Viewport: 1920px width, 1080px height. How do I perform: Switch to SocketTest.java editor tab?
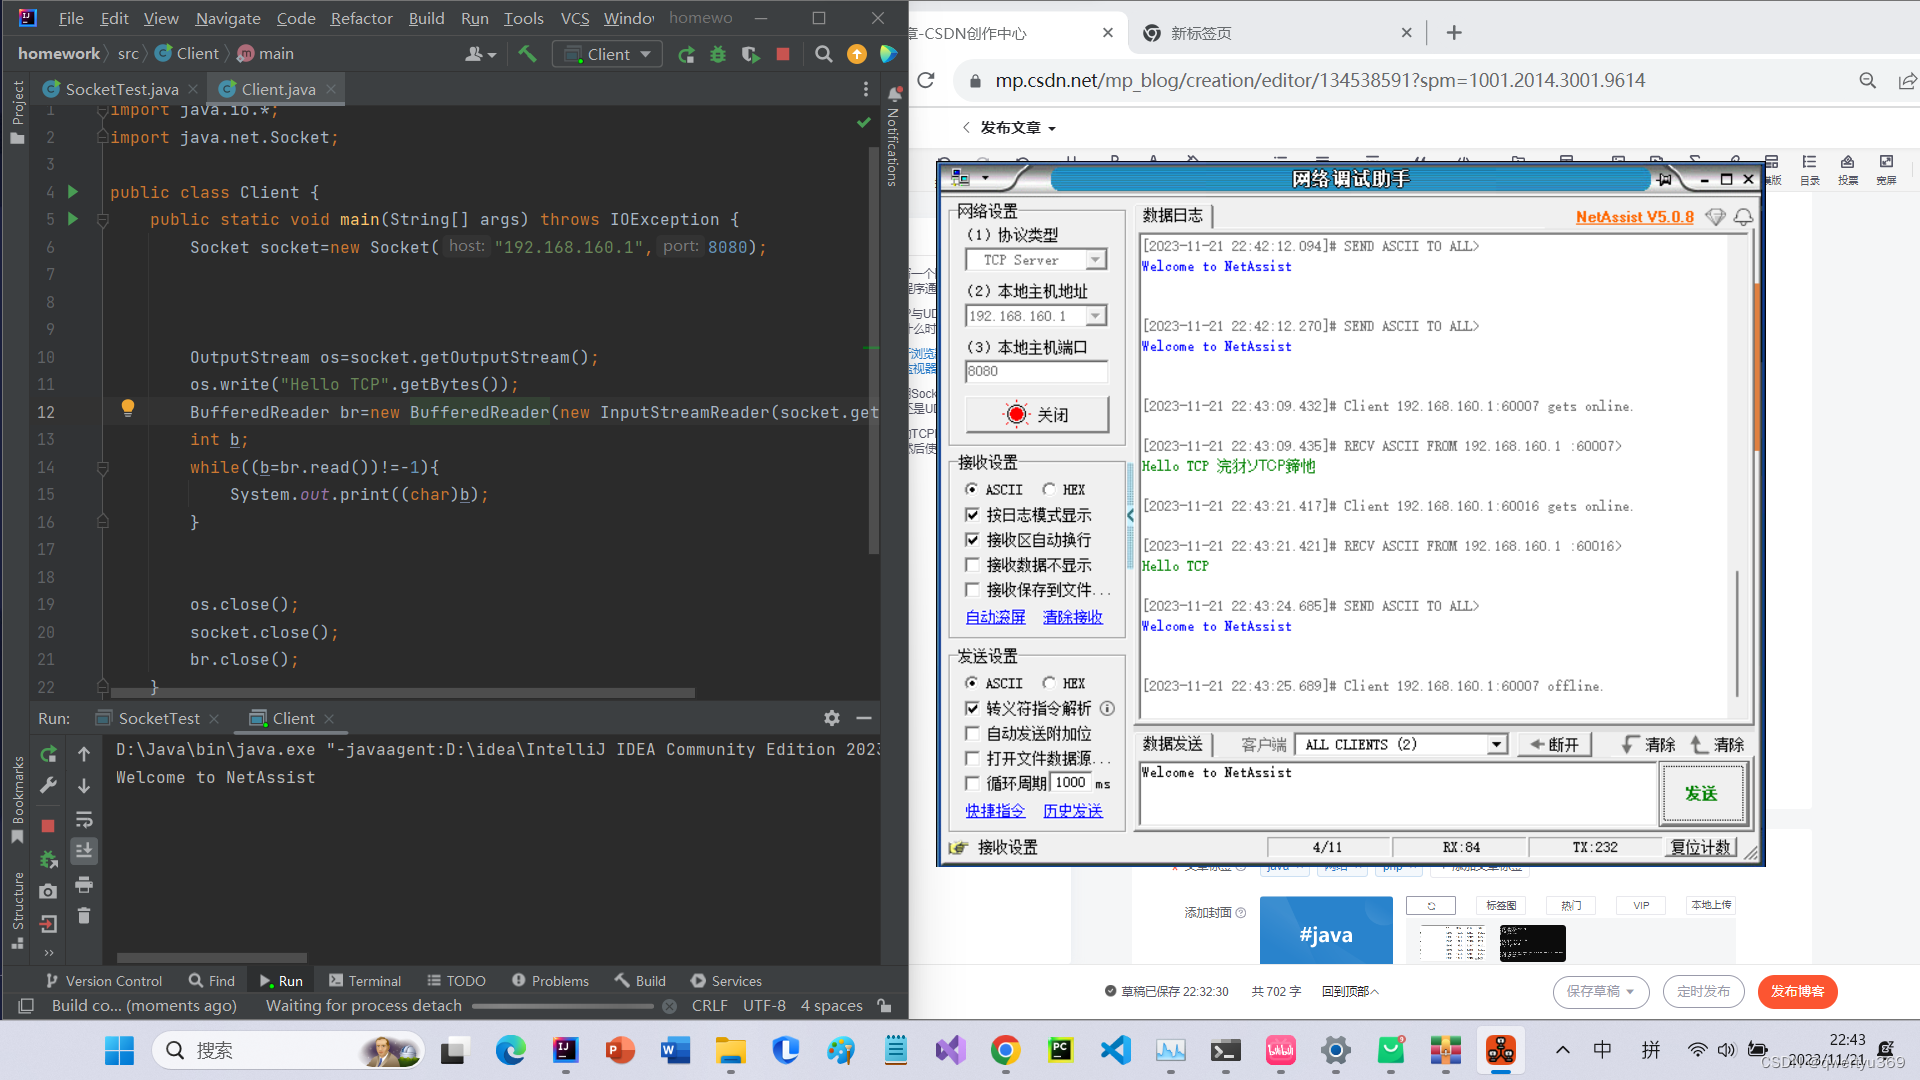click(x=121, y=89)
